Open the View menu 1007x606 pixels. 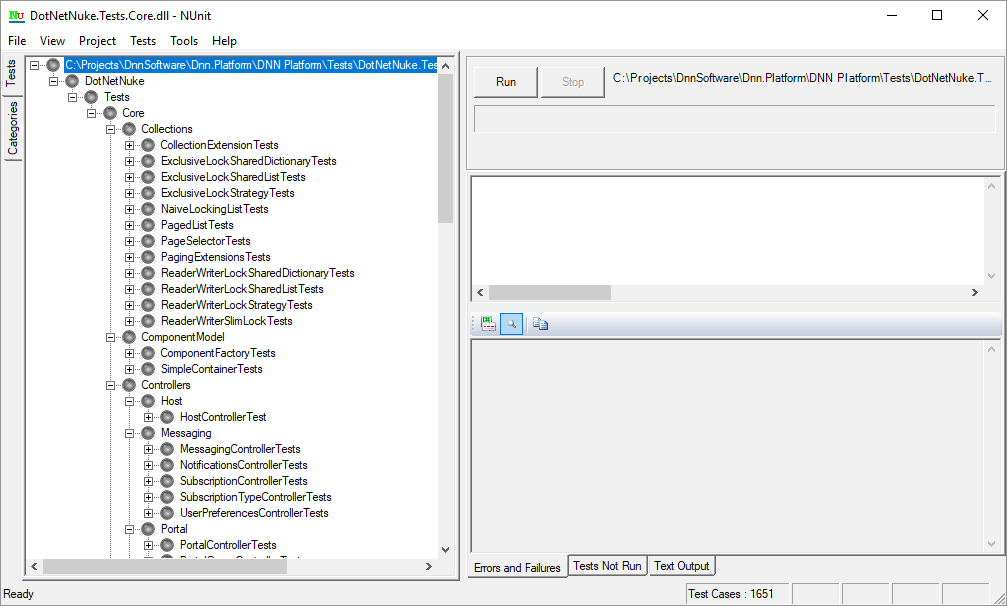click(52, 41)
